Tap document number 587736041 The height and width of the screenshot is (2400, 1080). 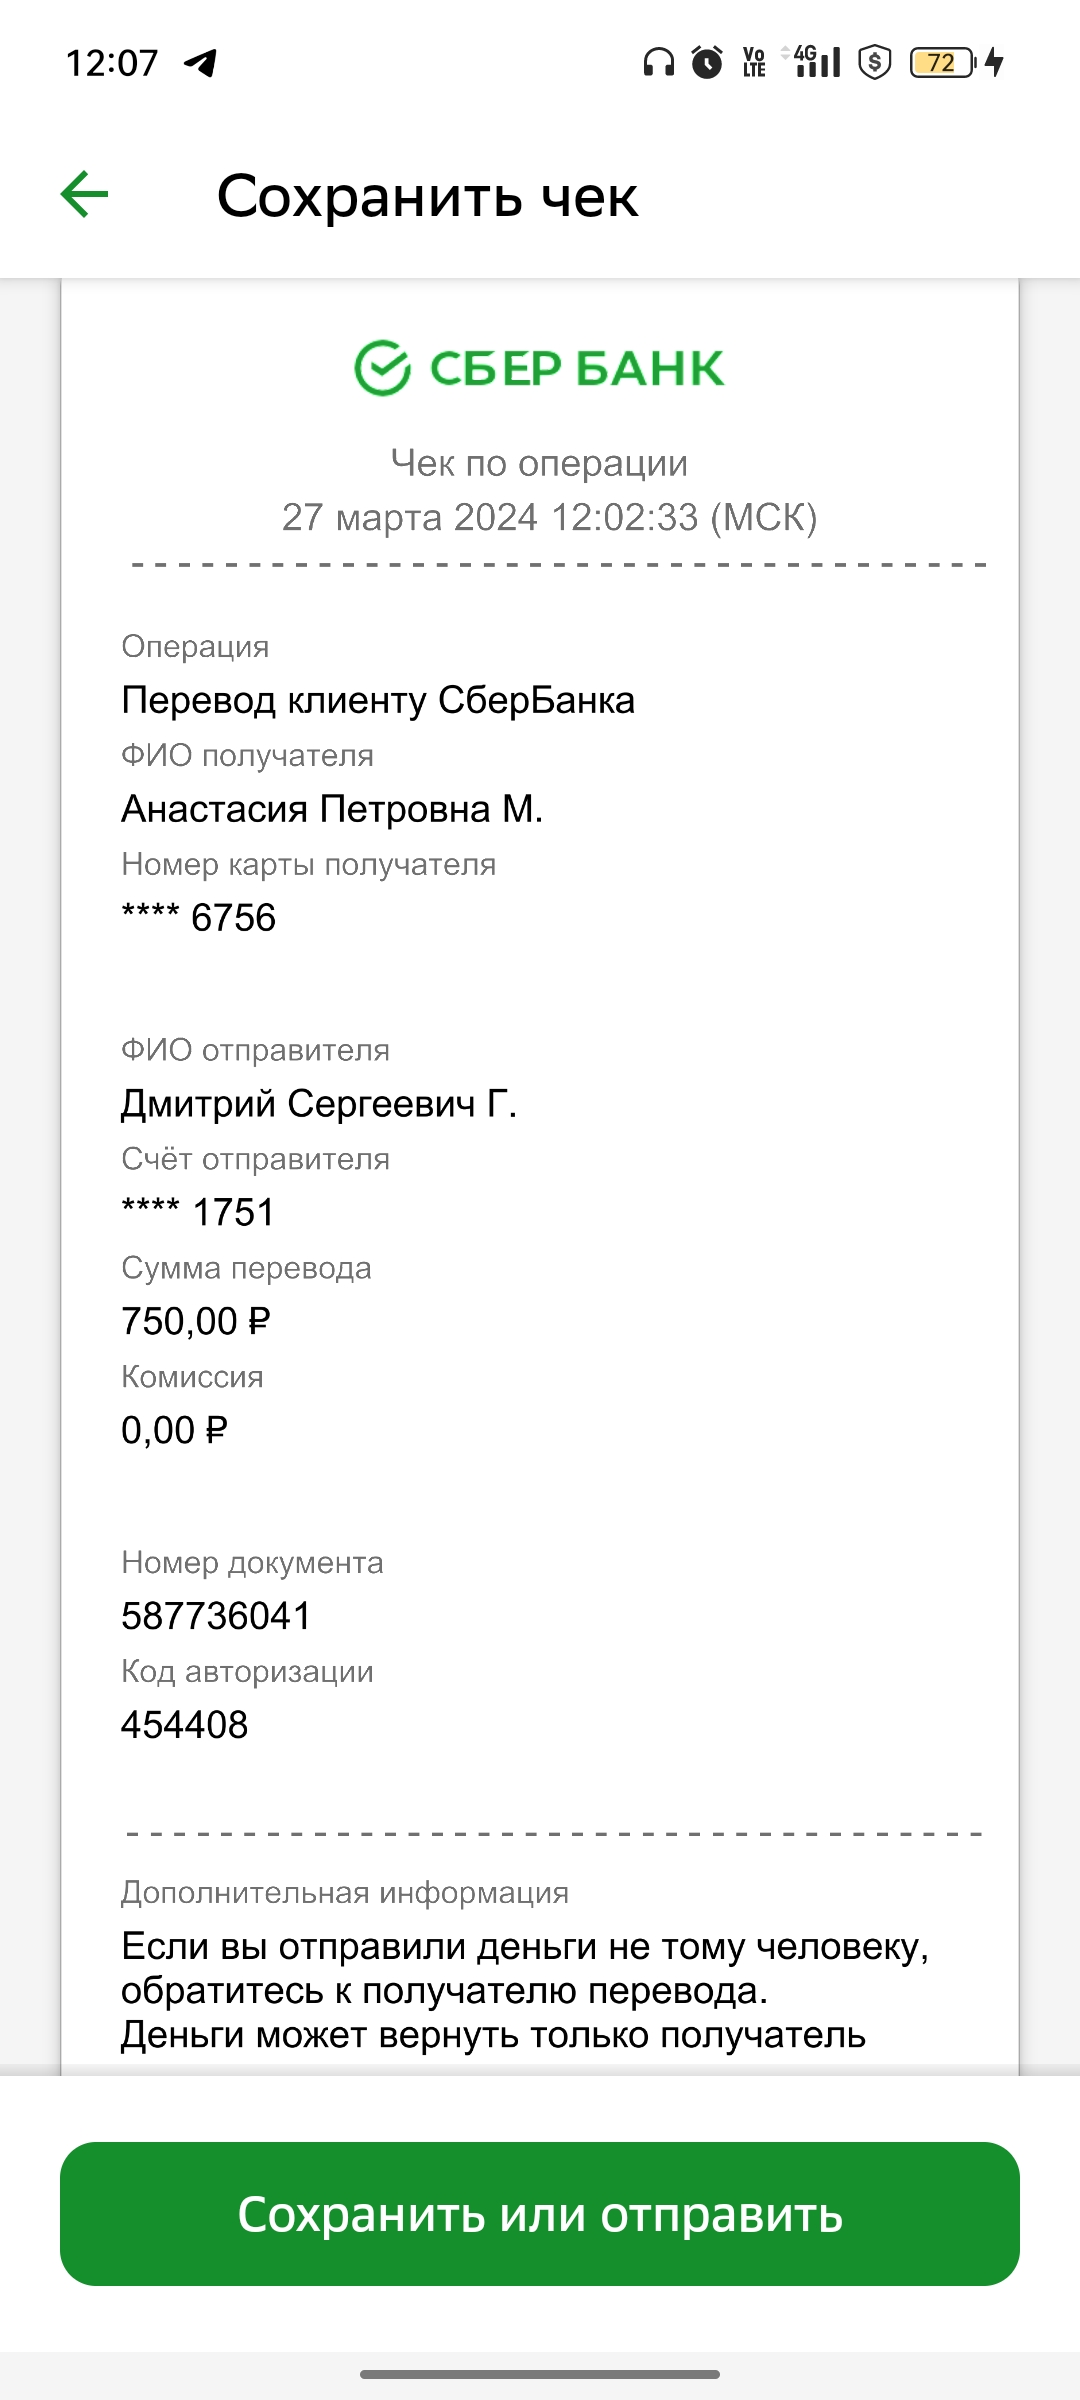pos(216,1616)
